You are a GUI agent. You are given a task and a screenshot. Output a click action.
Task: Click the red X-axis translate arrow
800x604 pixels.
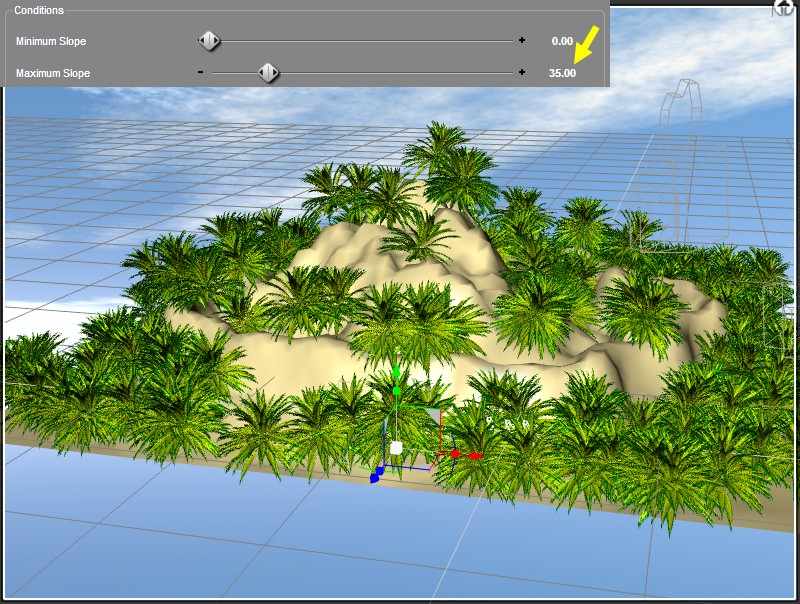(475, 455)
